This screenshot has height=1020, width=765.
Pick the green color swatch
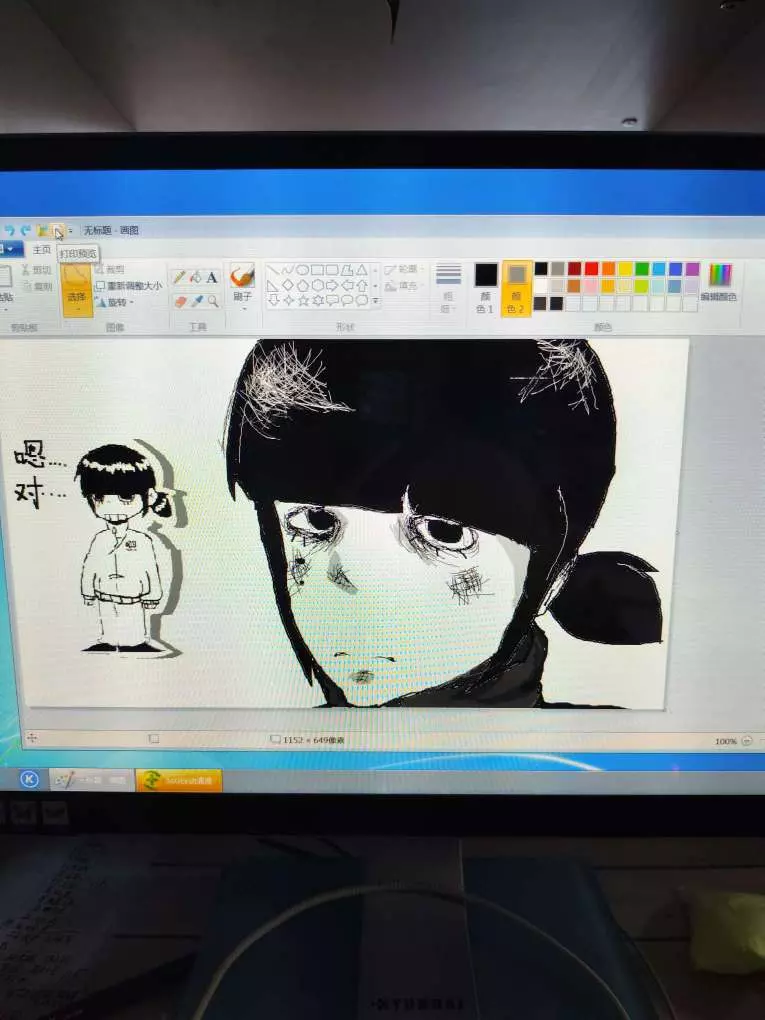(642, 269)
